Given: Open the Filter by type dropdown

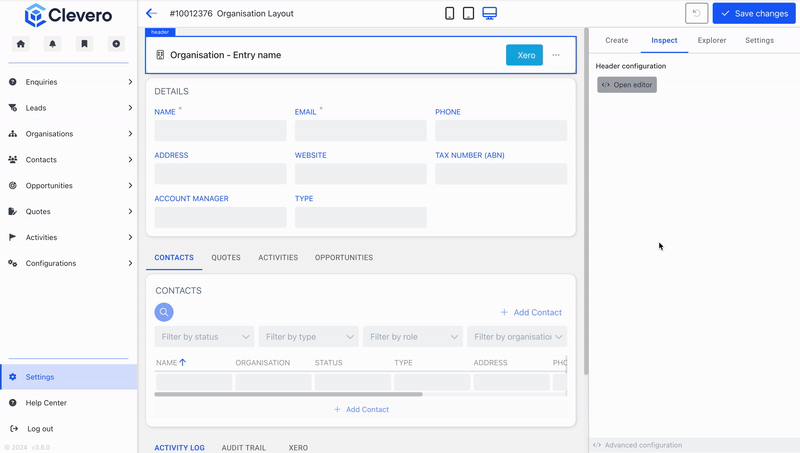Looking at the screenshot, I should (x=309, y=337).
